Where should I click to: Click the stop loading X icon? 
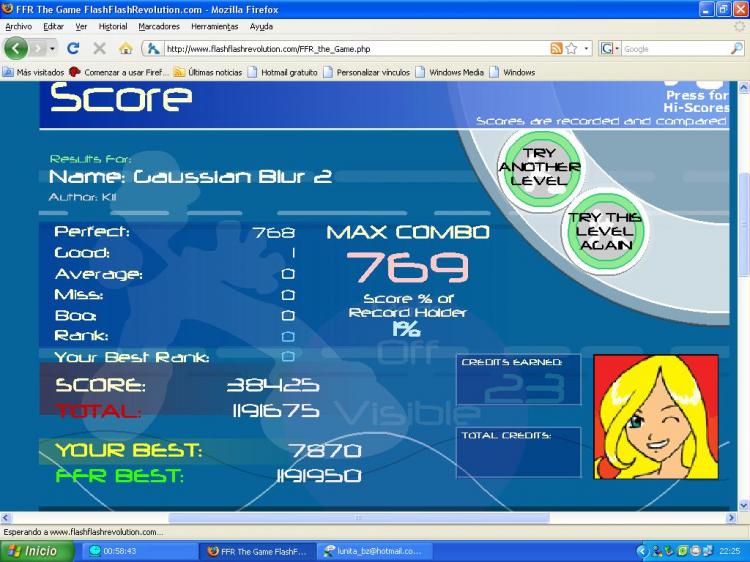point(99,48)
